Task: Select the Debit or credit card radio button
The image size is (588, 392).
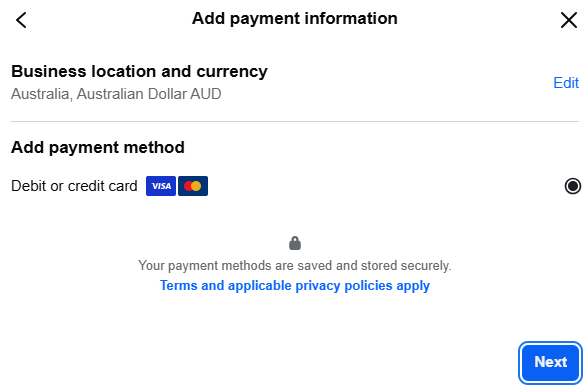Action: pyautogui.click(x=573, y=186)
